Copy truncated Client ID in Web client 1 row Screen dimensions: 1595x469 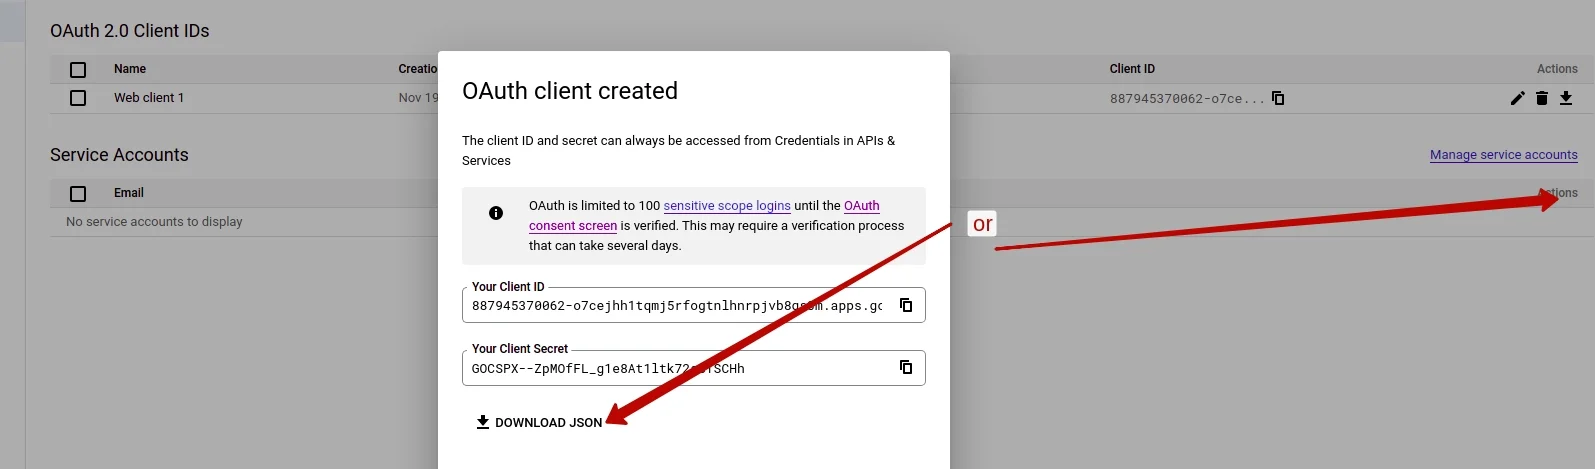[x=1278, y=98]
